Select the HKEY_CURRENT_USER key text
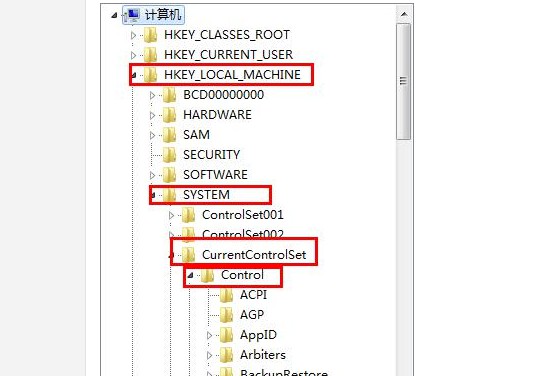This screenshot has width=554, height=376. pos(229,55)
